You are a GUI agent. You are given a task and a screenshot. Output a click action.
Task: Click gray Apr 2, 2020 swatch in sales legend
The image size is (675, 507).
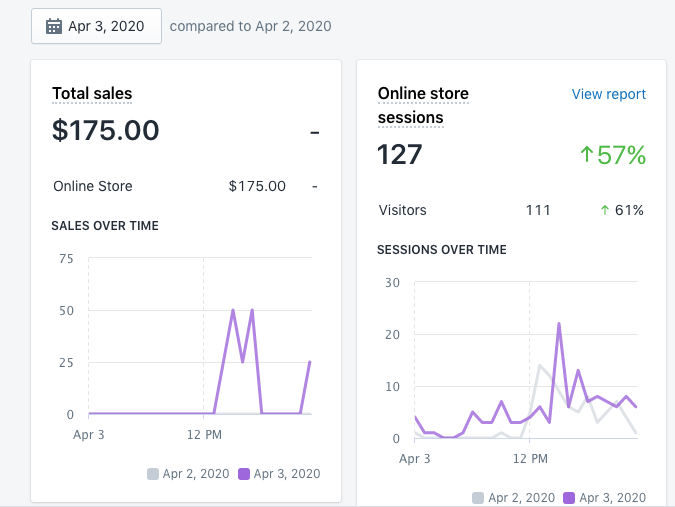click(153, 474)
